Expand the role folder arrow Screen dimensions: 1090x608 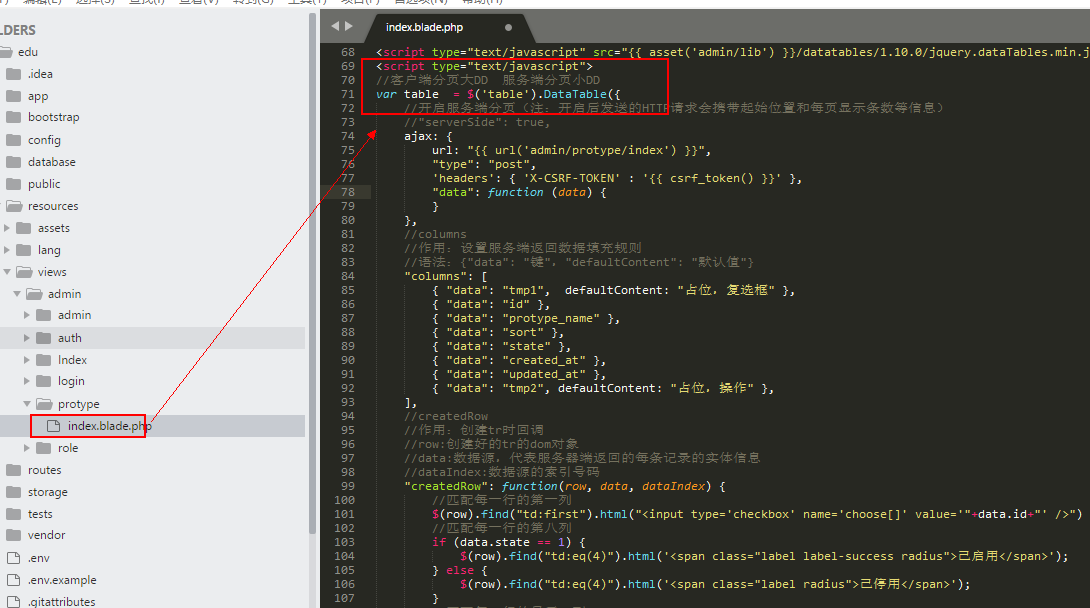[27, 448]
